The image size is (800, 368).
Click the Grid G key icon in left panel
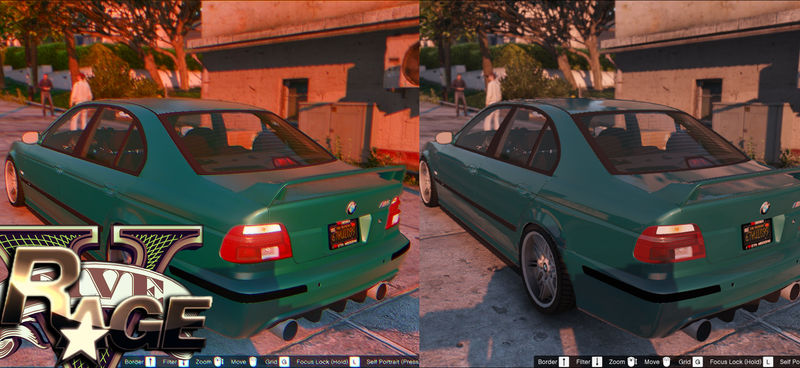point(284,362)
